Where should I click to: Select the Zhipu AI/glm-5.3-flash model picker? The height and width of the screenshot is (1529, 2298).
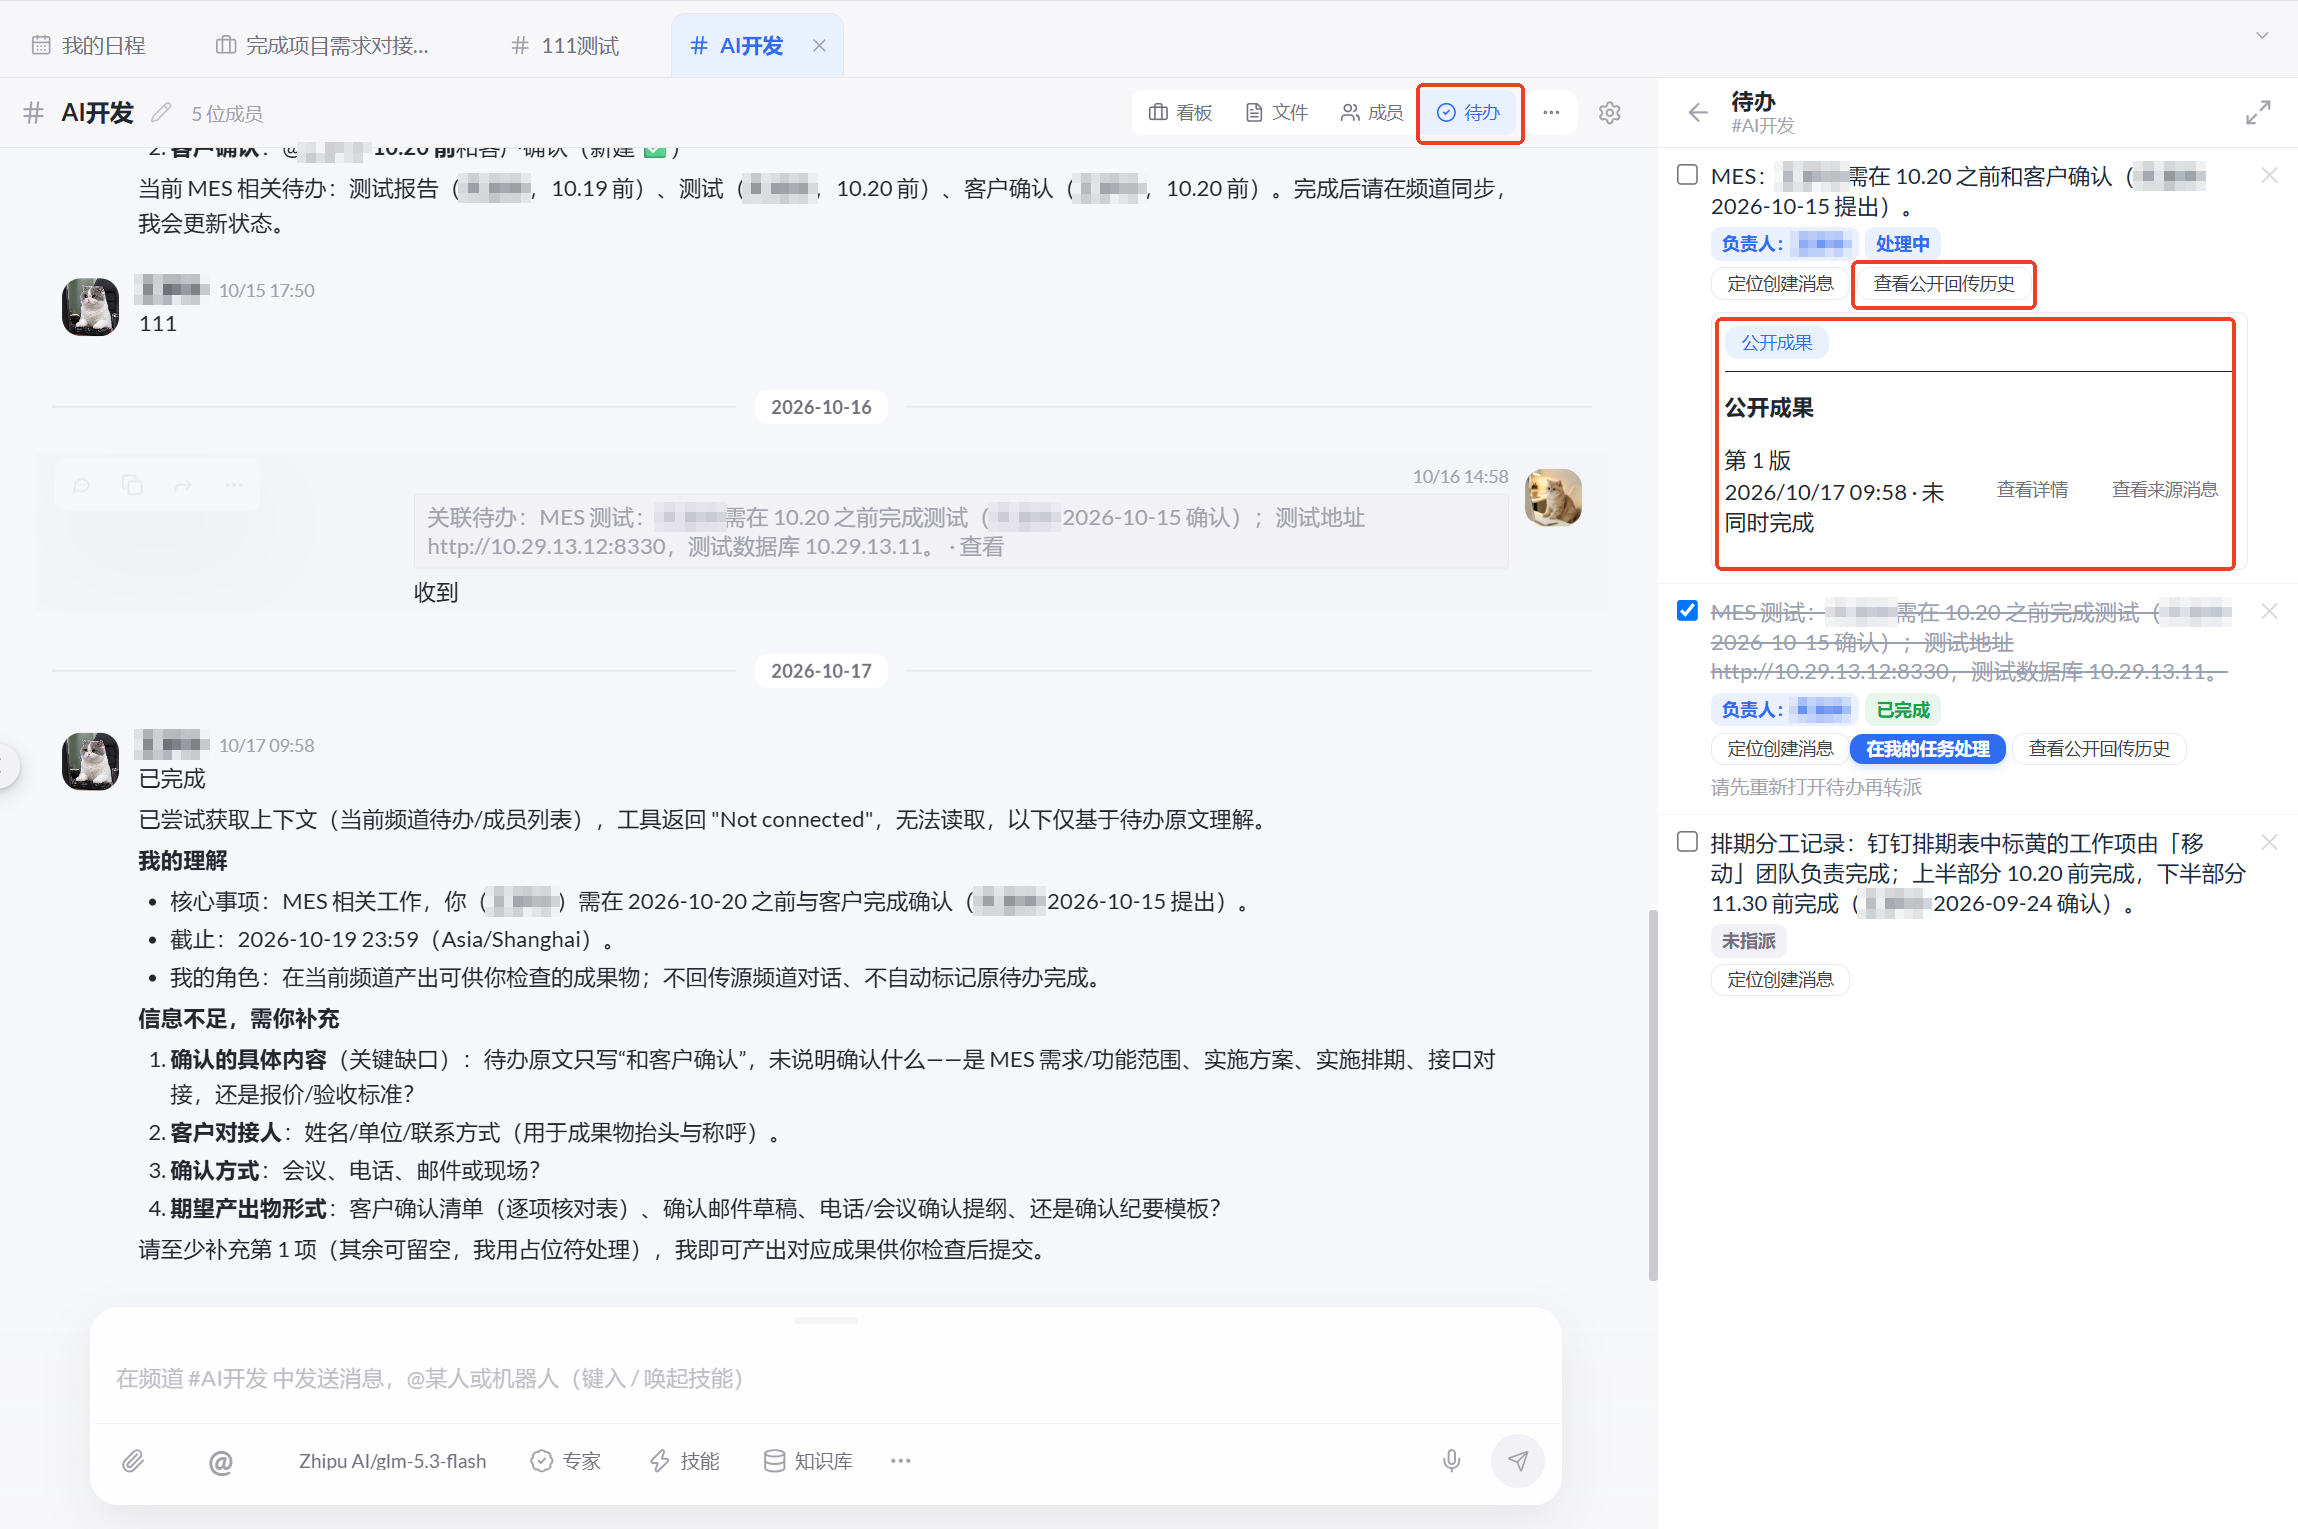[x=392, y=1462]
